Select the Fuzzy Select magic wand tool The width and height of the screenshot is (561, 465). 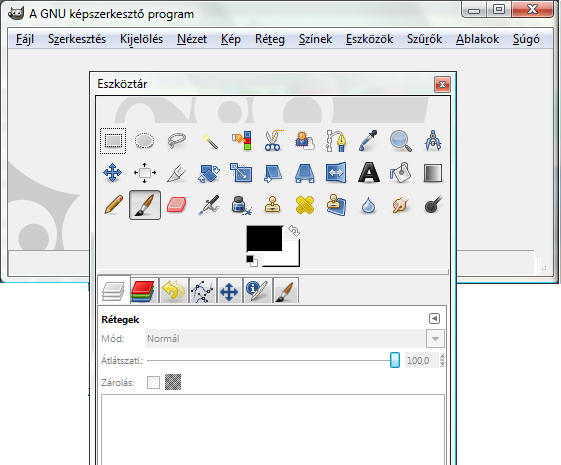click(210, 141)
